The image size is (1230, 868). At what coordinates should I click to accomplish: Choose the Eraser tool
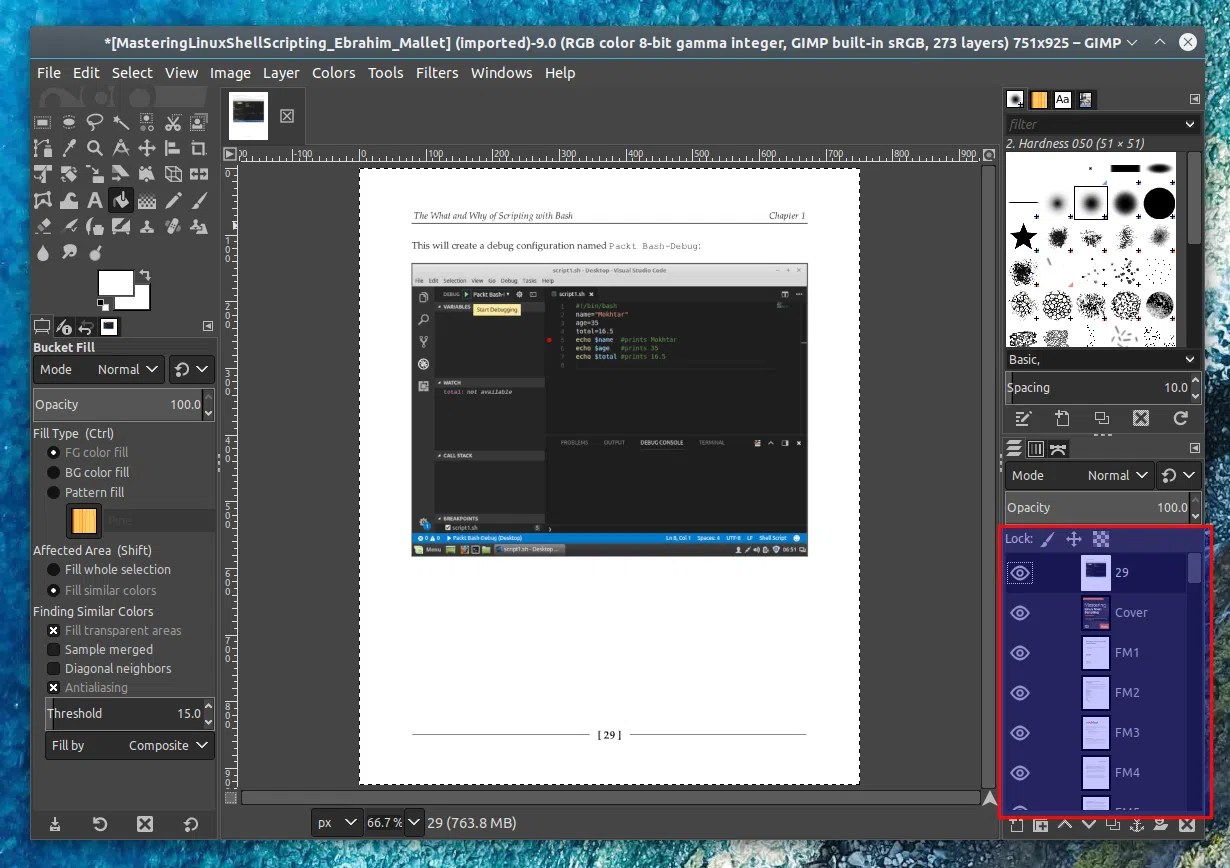(42, 225)
